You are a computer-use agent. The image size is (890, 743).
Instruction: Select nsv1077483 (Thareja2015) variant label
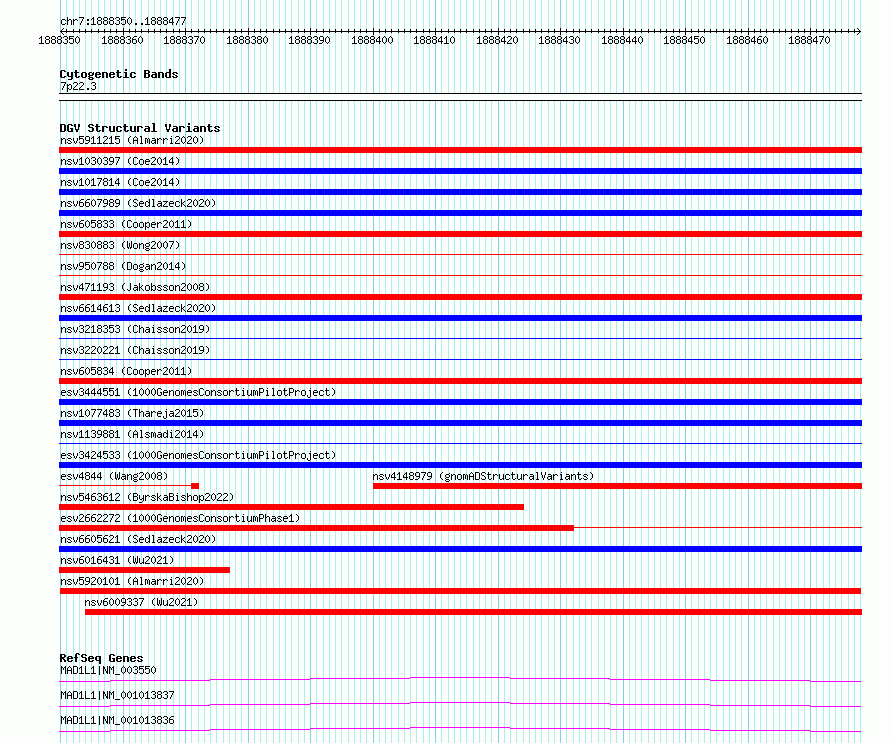(x=132, y=413)
